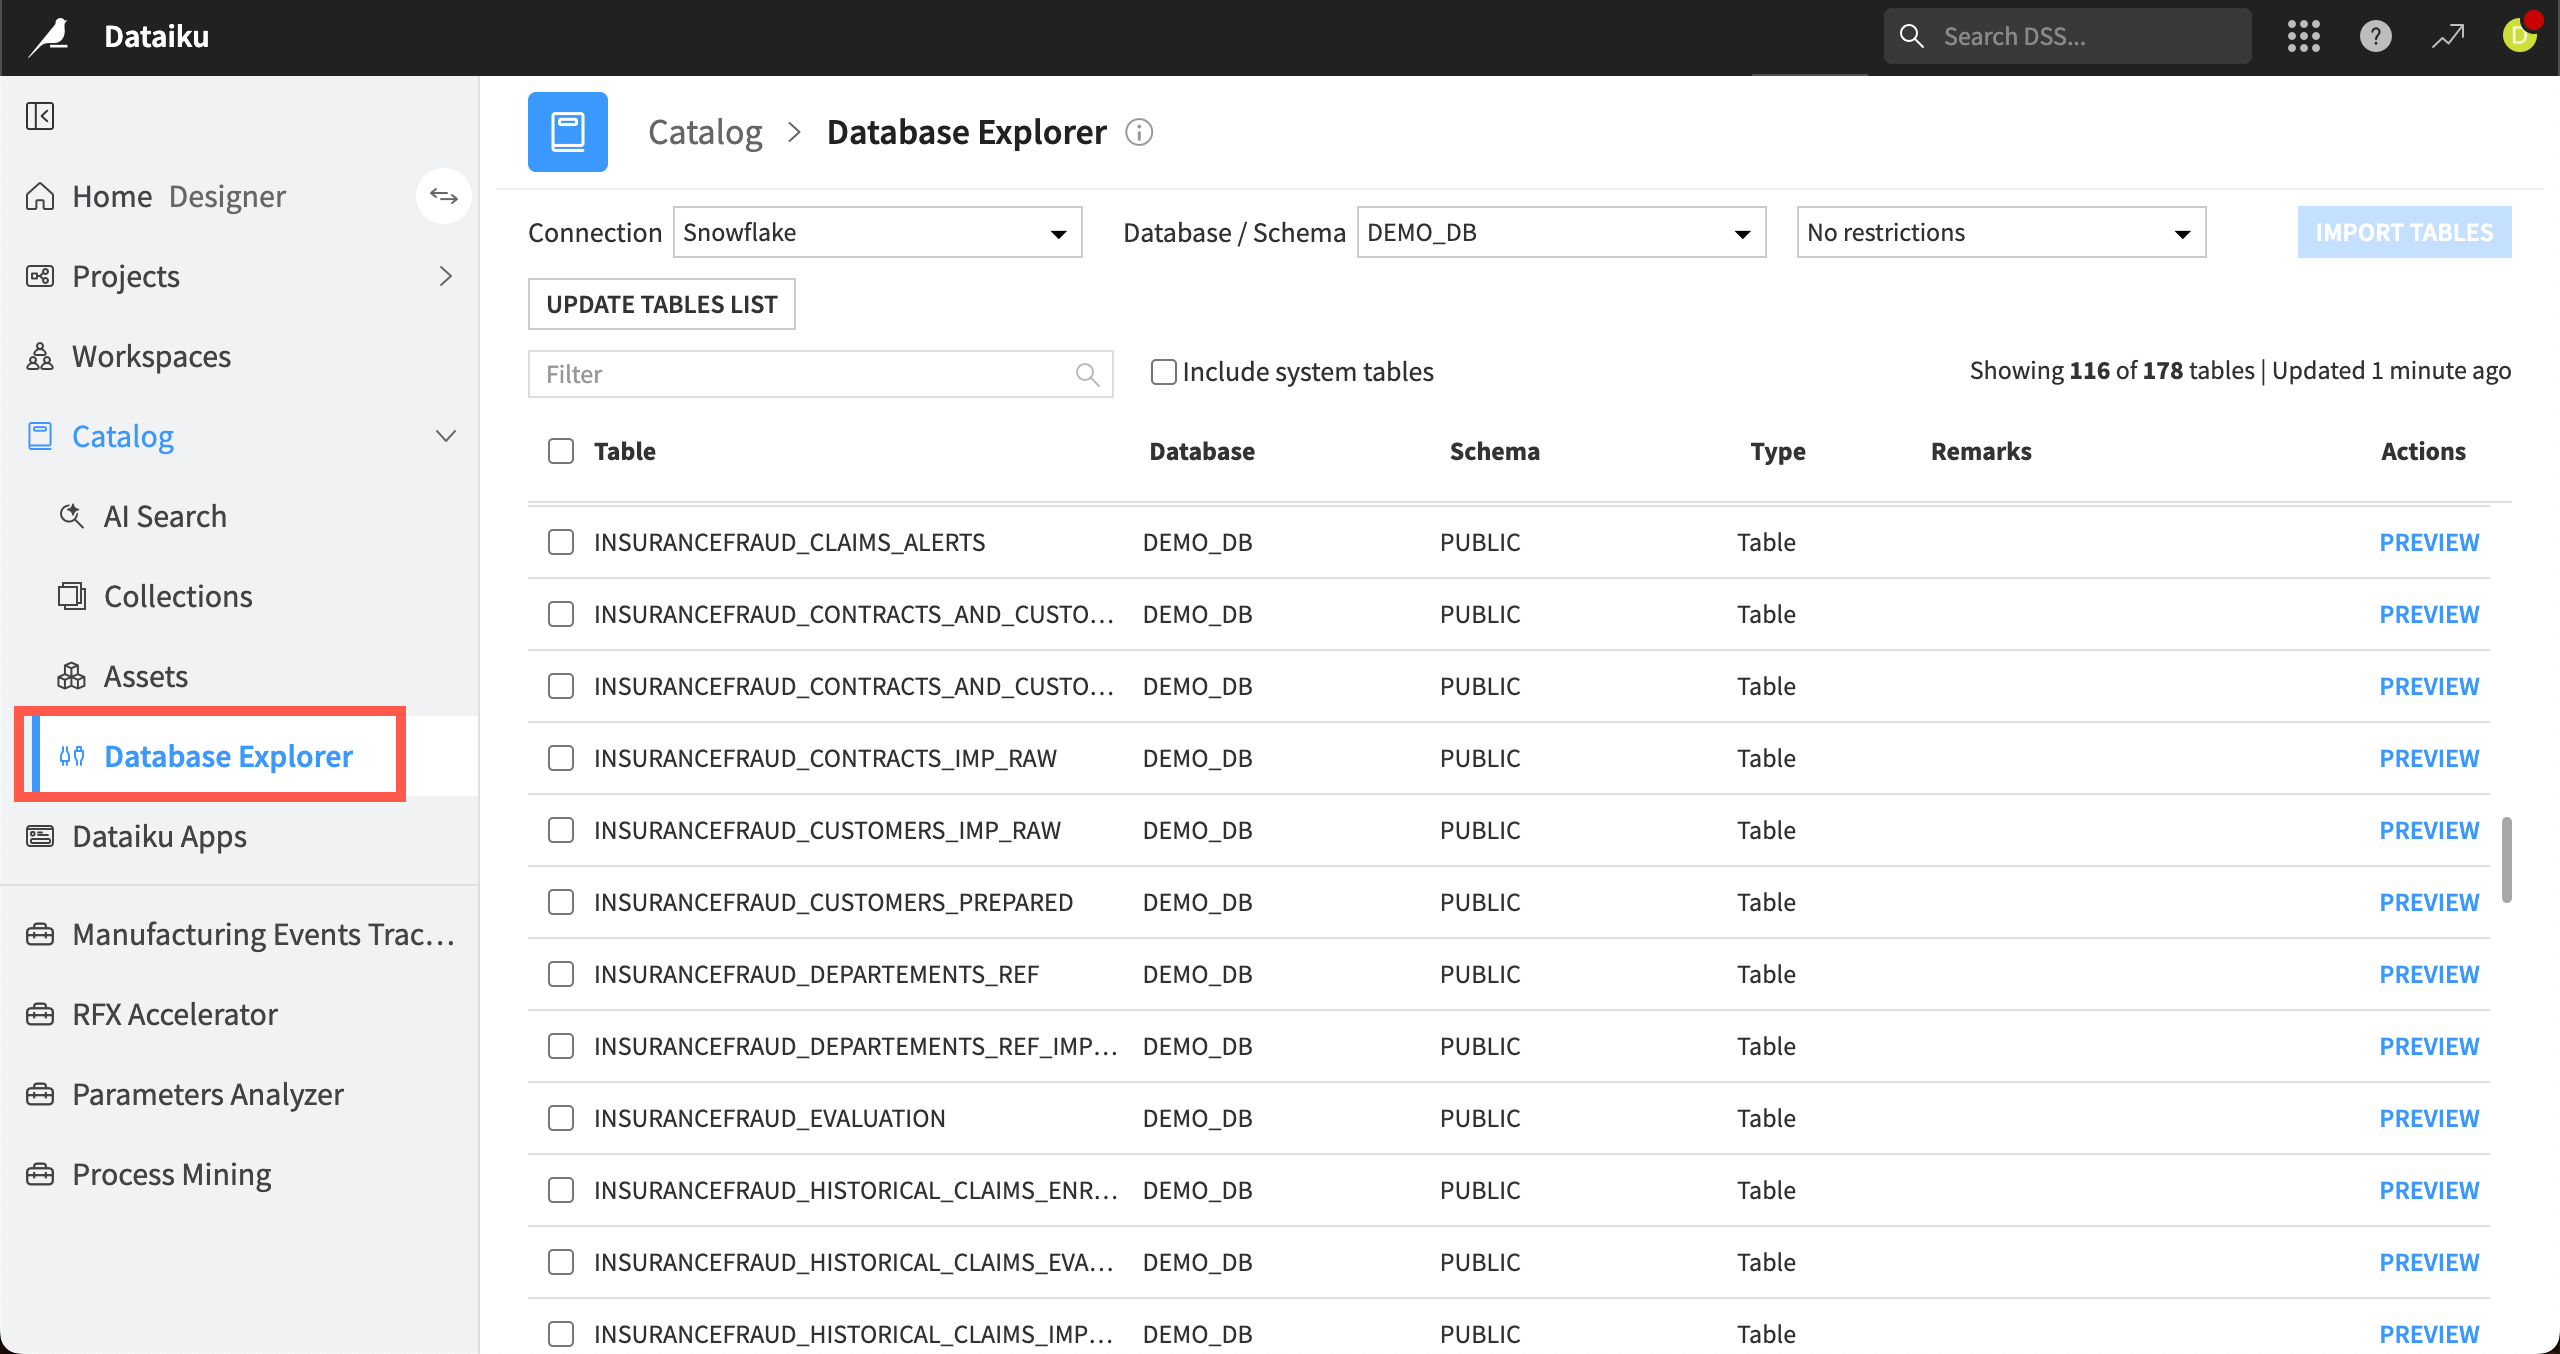Click the Manufacturing Events briefcase icon

click(40, 934)
